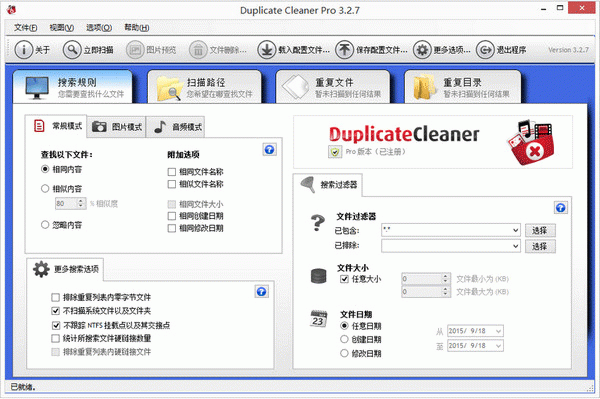Open the 帮助 menu
This screenshot has width=600, height=399.
pos(137,28)
